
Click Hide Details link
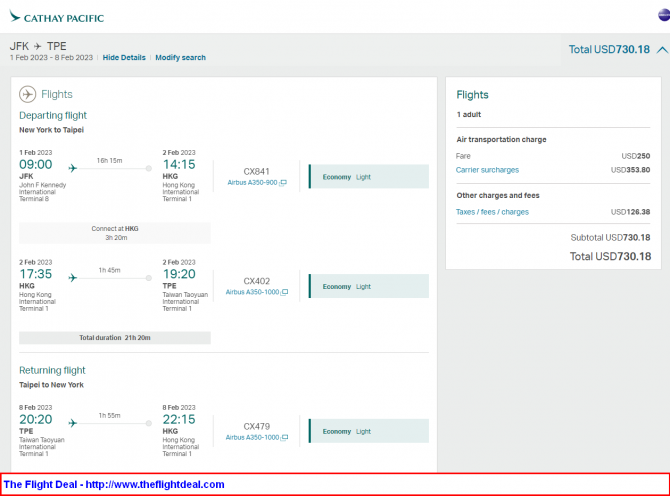124,58
